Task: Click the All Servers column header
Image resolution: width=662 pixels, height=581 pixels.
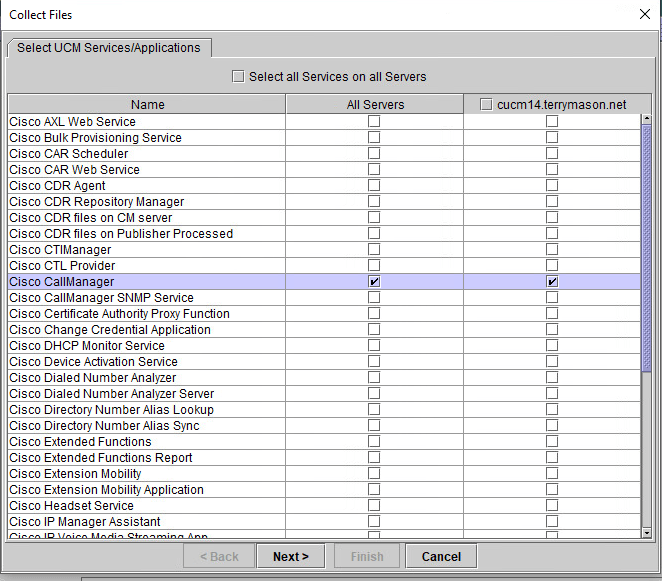Action: (375, 104)
